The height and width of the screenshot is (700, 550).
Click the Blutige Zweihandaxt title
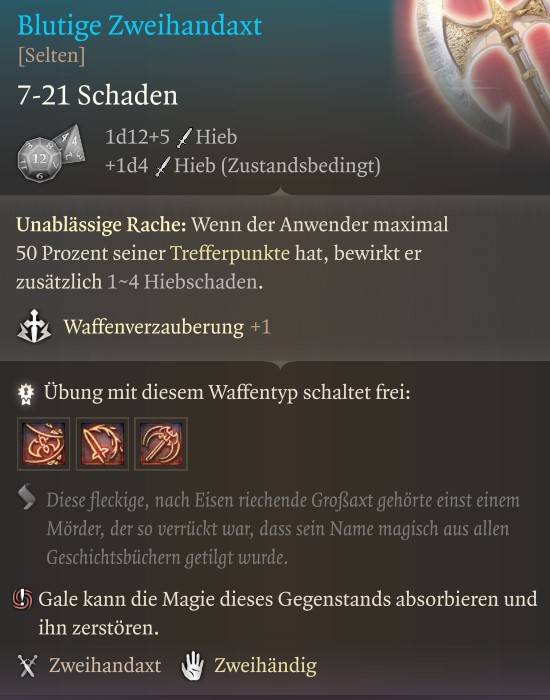pos(139,26)
